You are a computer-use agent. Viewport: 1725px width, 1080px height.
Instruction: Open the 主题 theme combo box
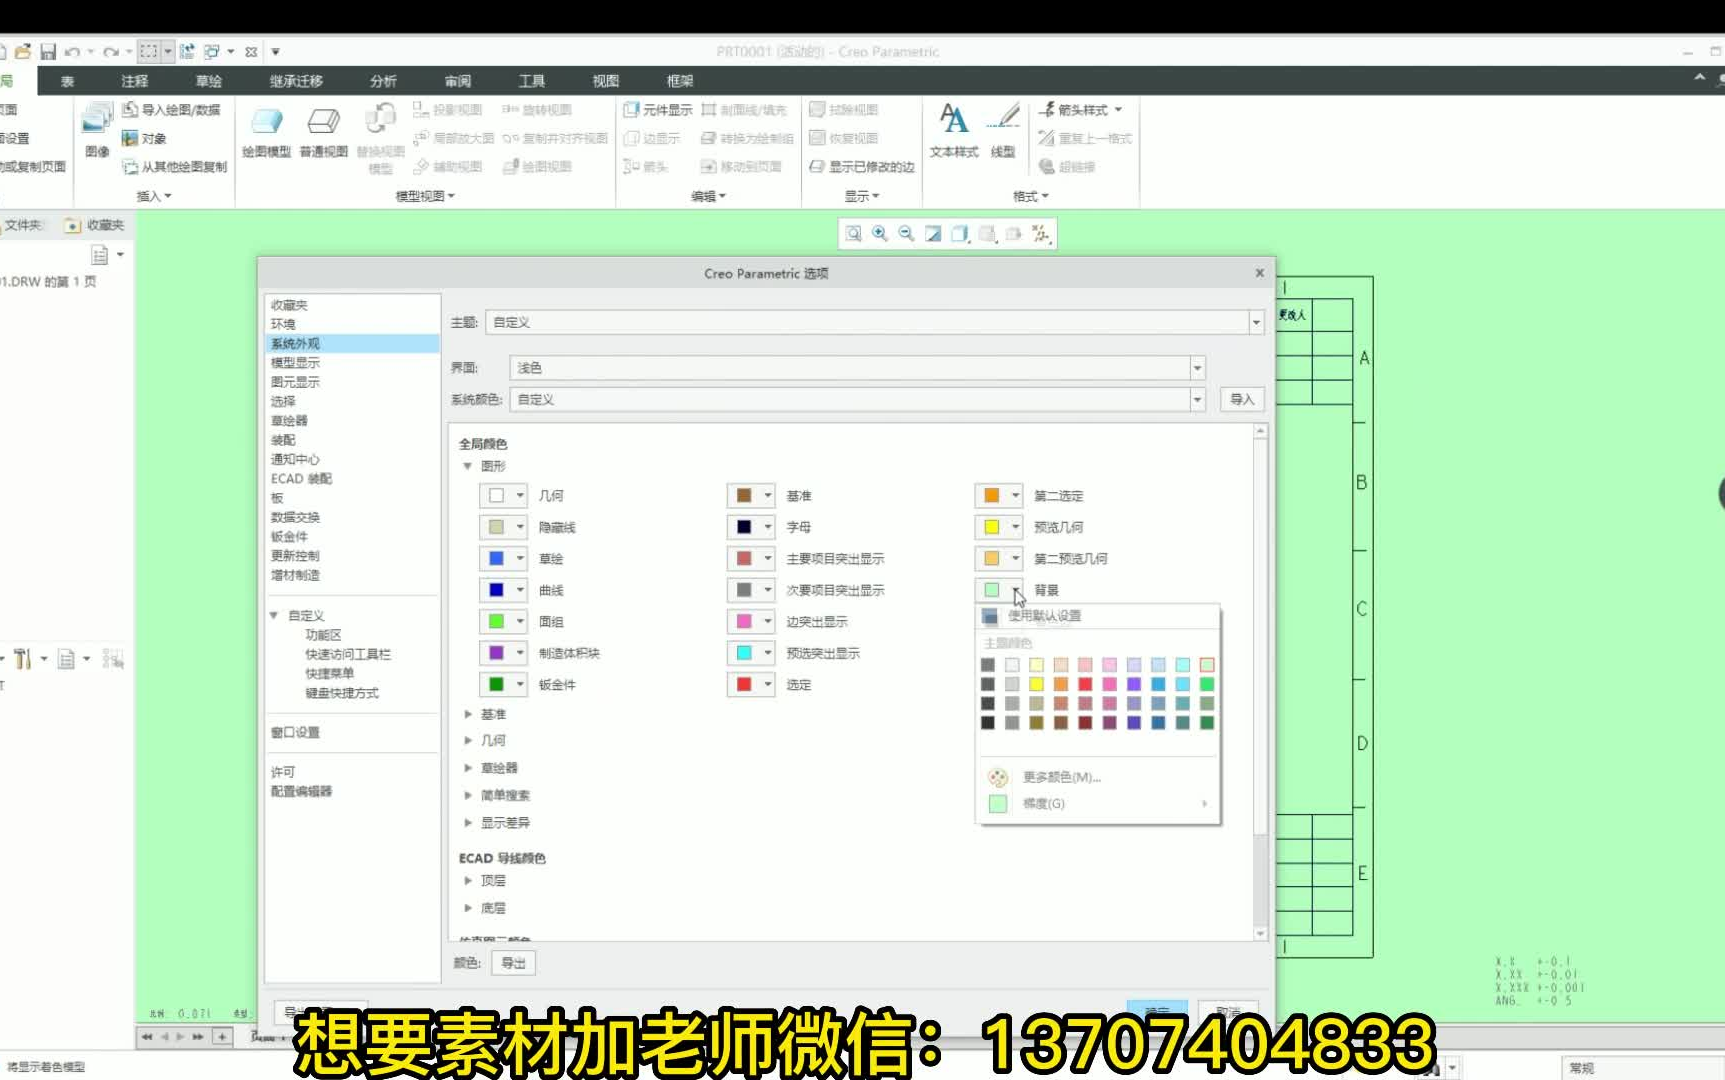(874, 322)
